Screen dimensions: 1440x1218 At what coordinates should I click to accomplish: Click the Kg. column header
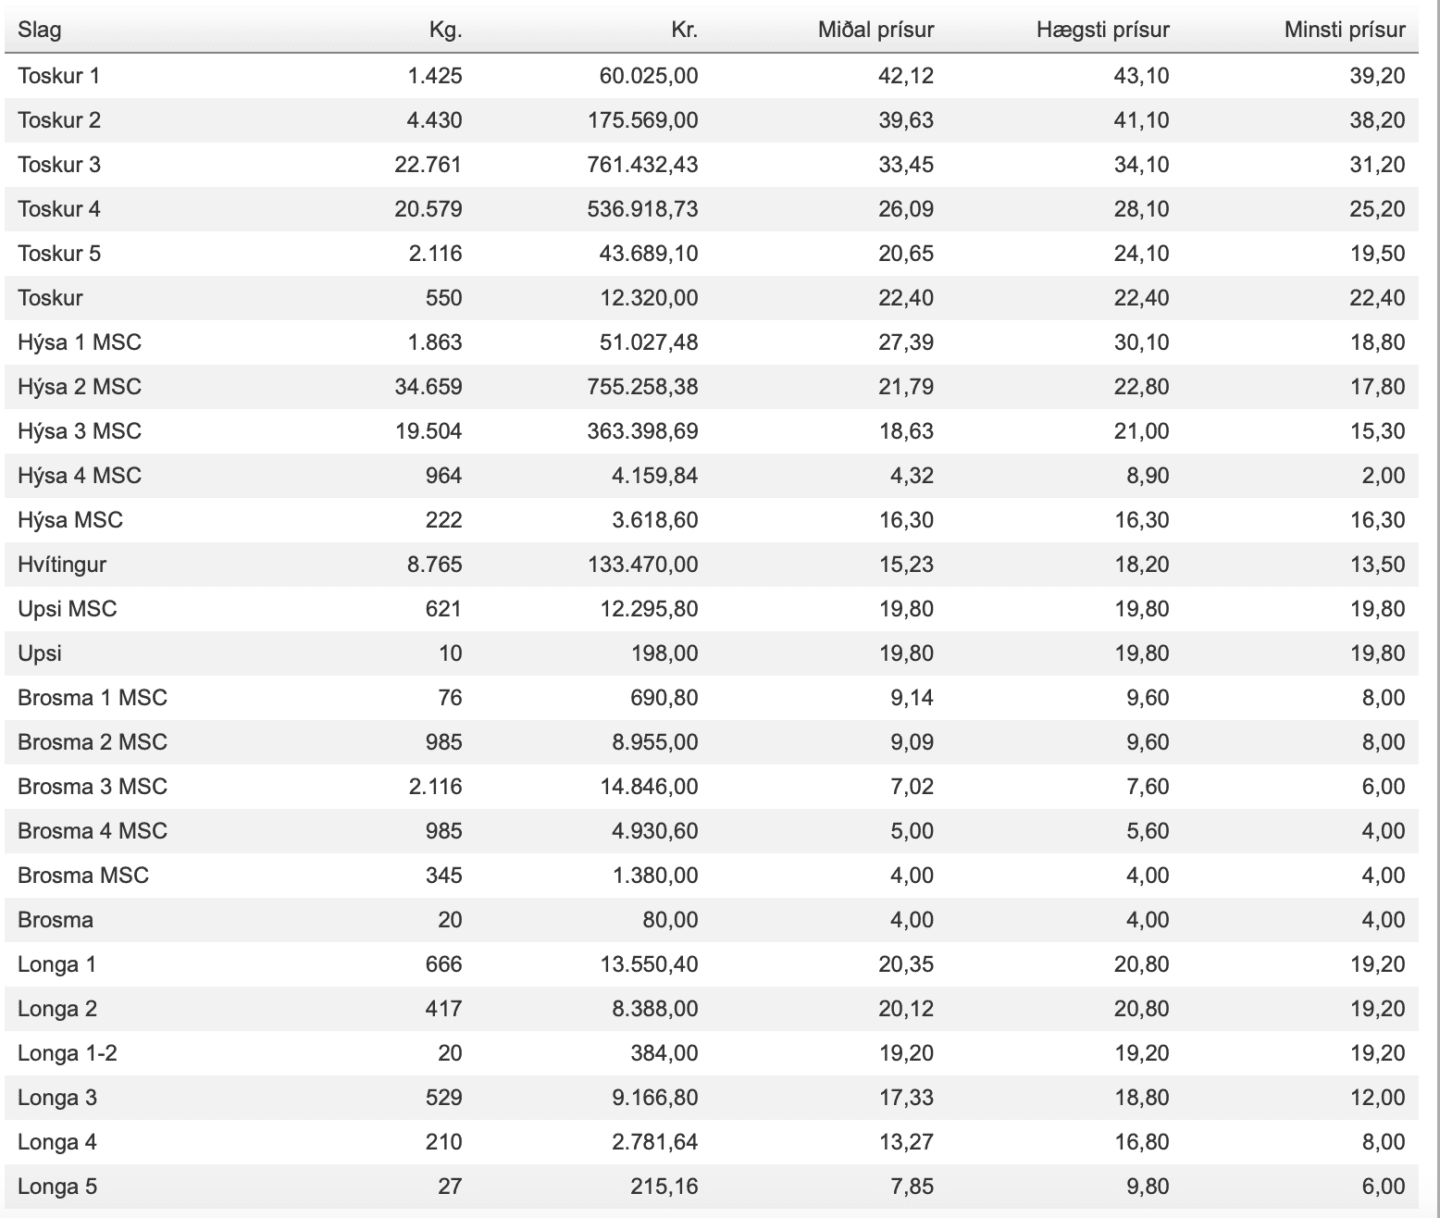pos(445,30)
